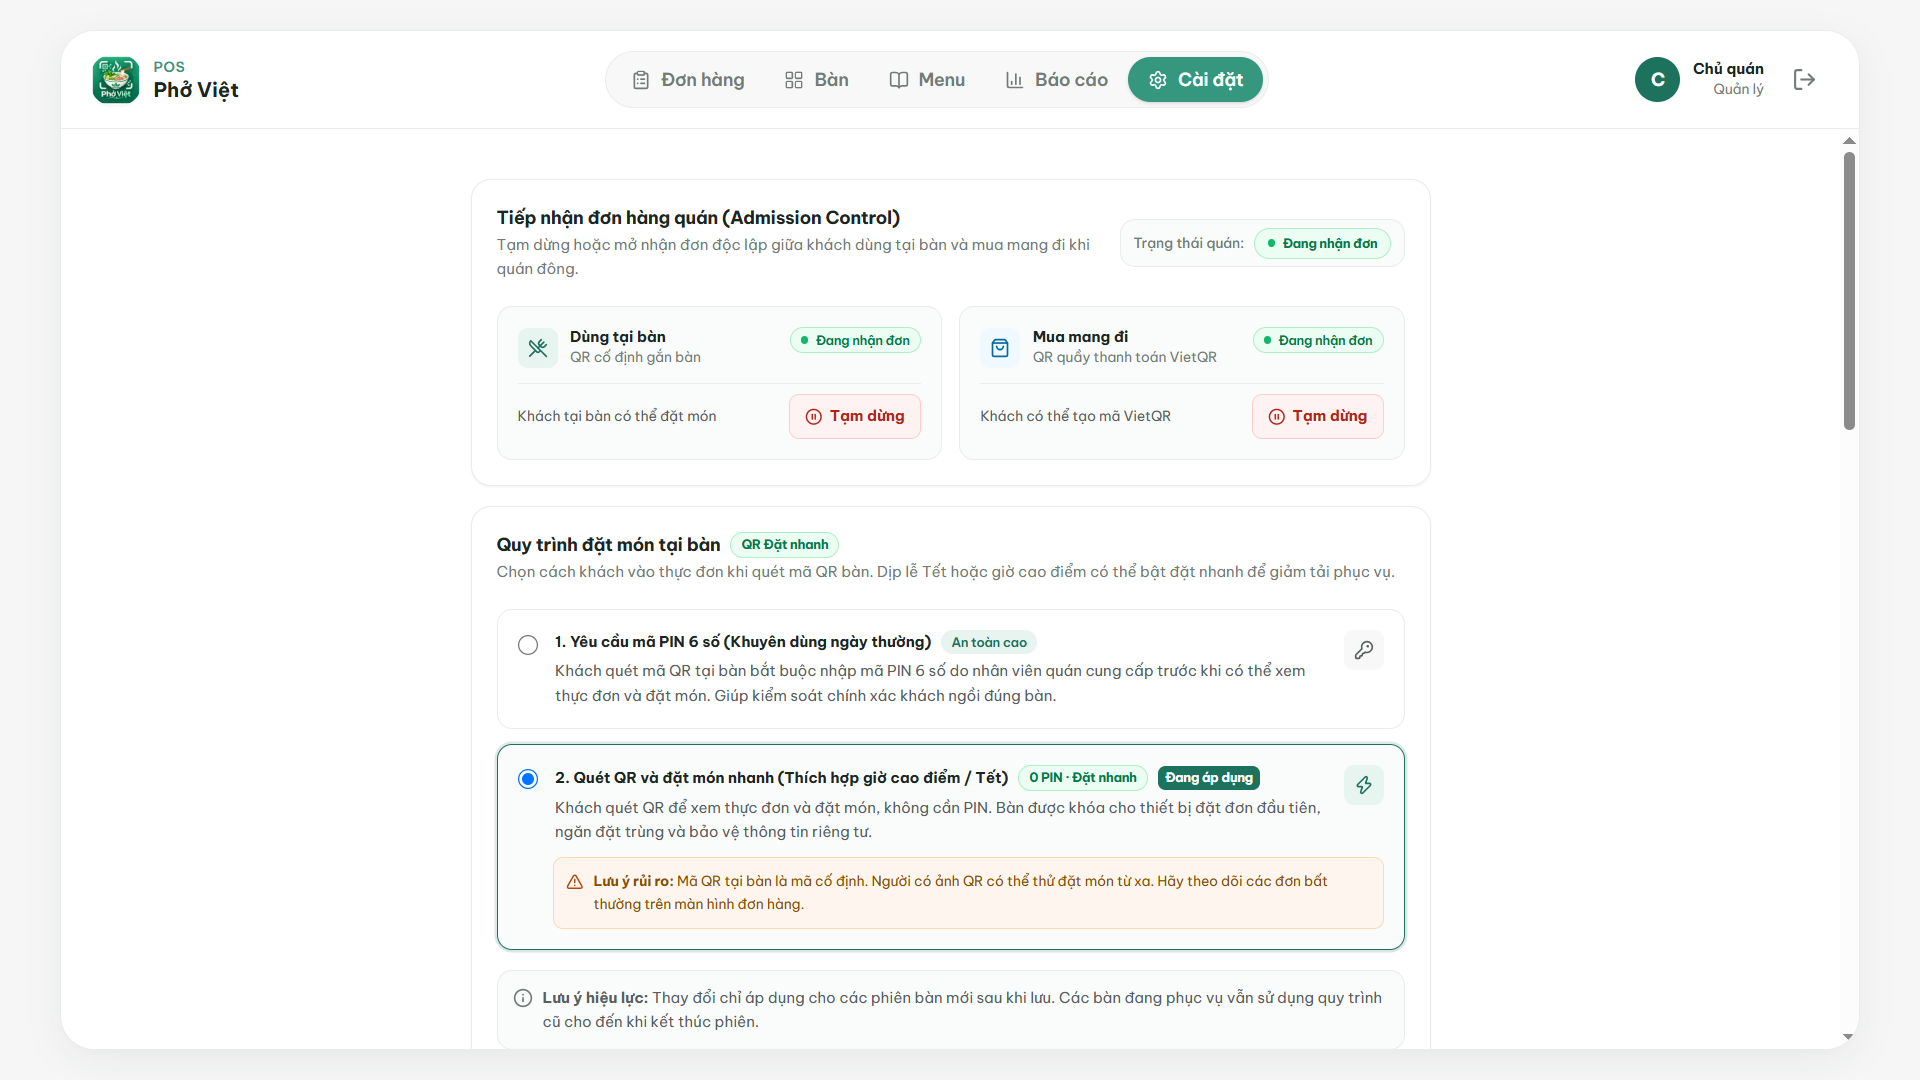
Task: Click the info circle icon beside Lưu ý hiệu lực
Action: [523, 998]
